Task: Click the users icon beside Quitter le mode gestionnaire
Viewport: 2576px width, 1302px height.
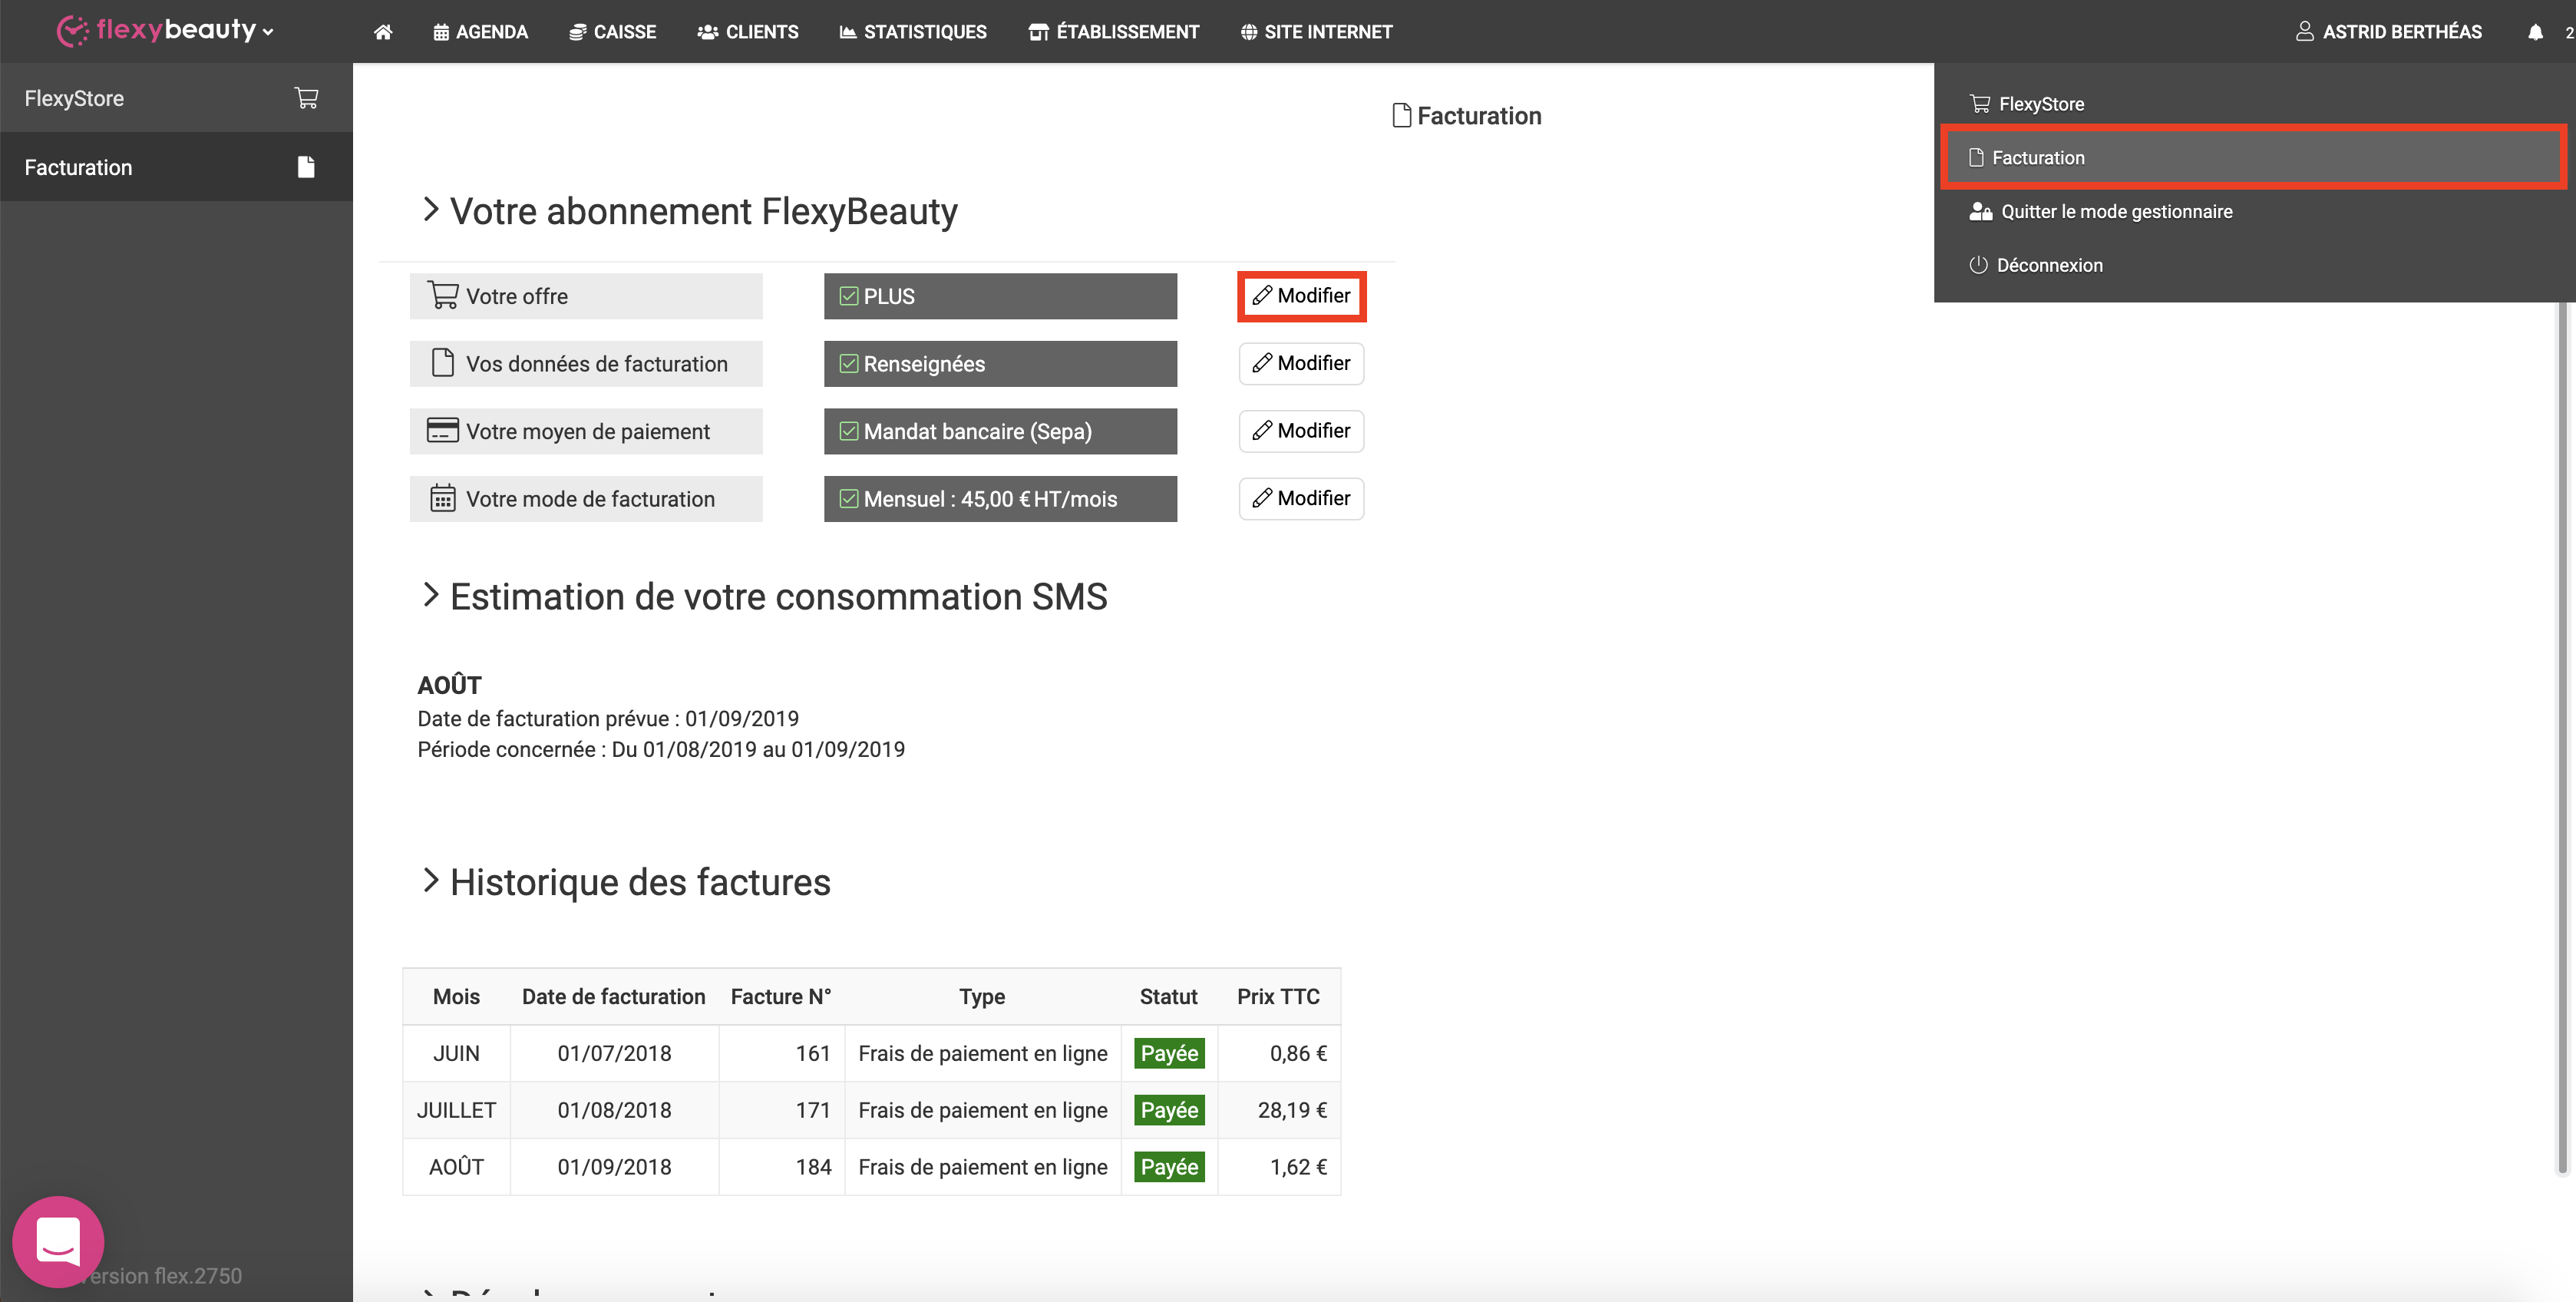Action: pos(1980,211)
